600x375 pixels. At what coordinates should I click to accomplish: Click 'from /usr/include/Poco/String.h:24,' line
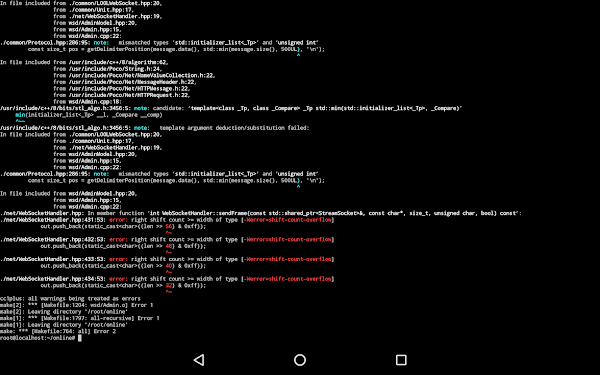[x=108, y=69]
